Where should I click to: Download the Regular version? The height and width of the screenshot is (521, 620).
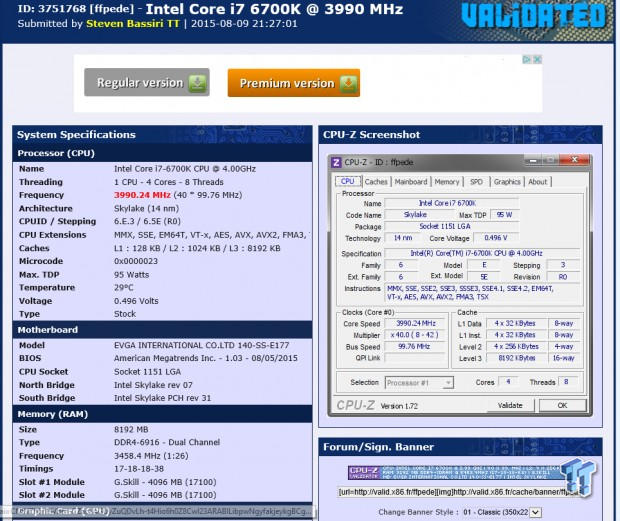[147, 82]
